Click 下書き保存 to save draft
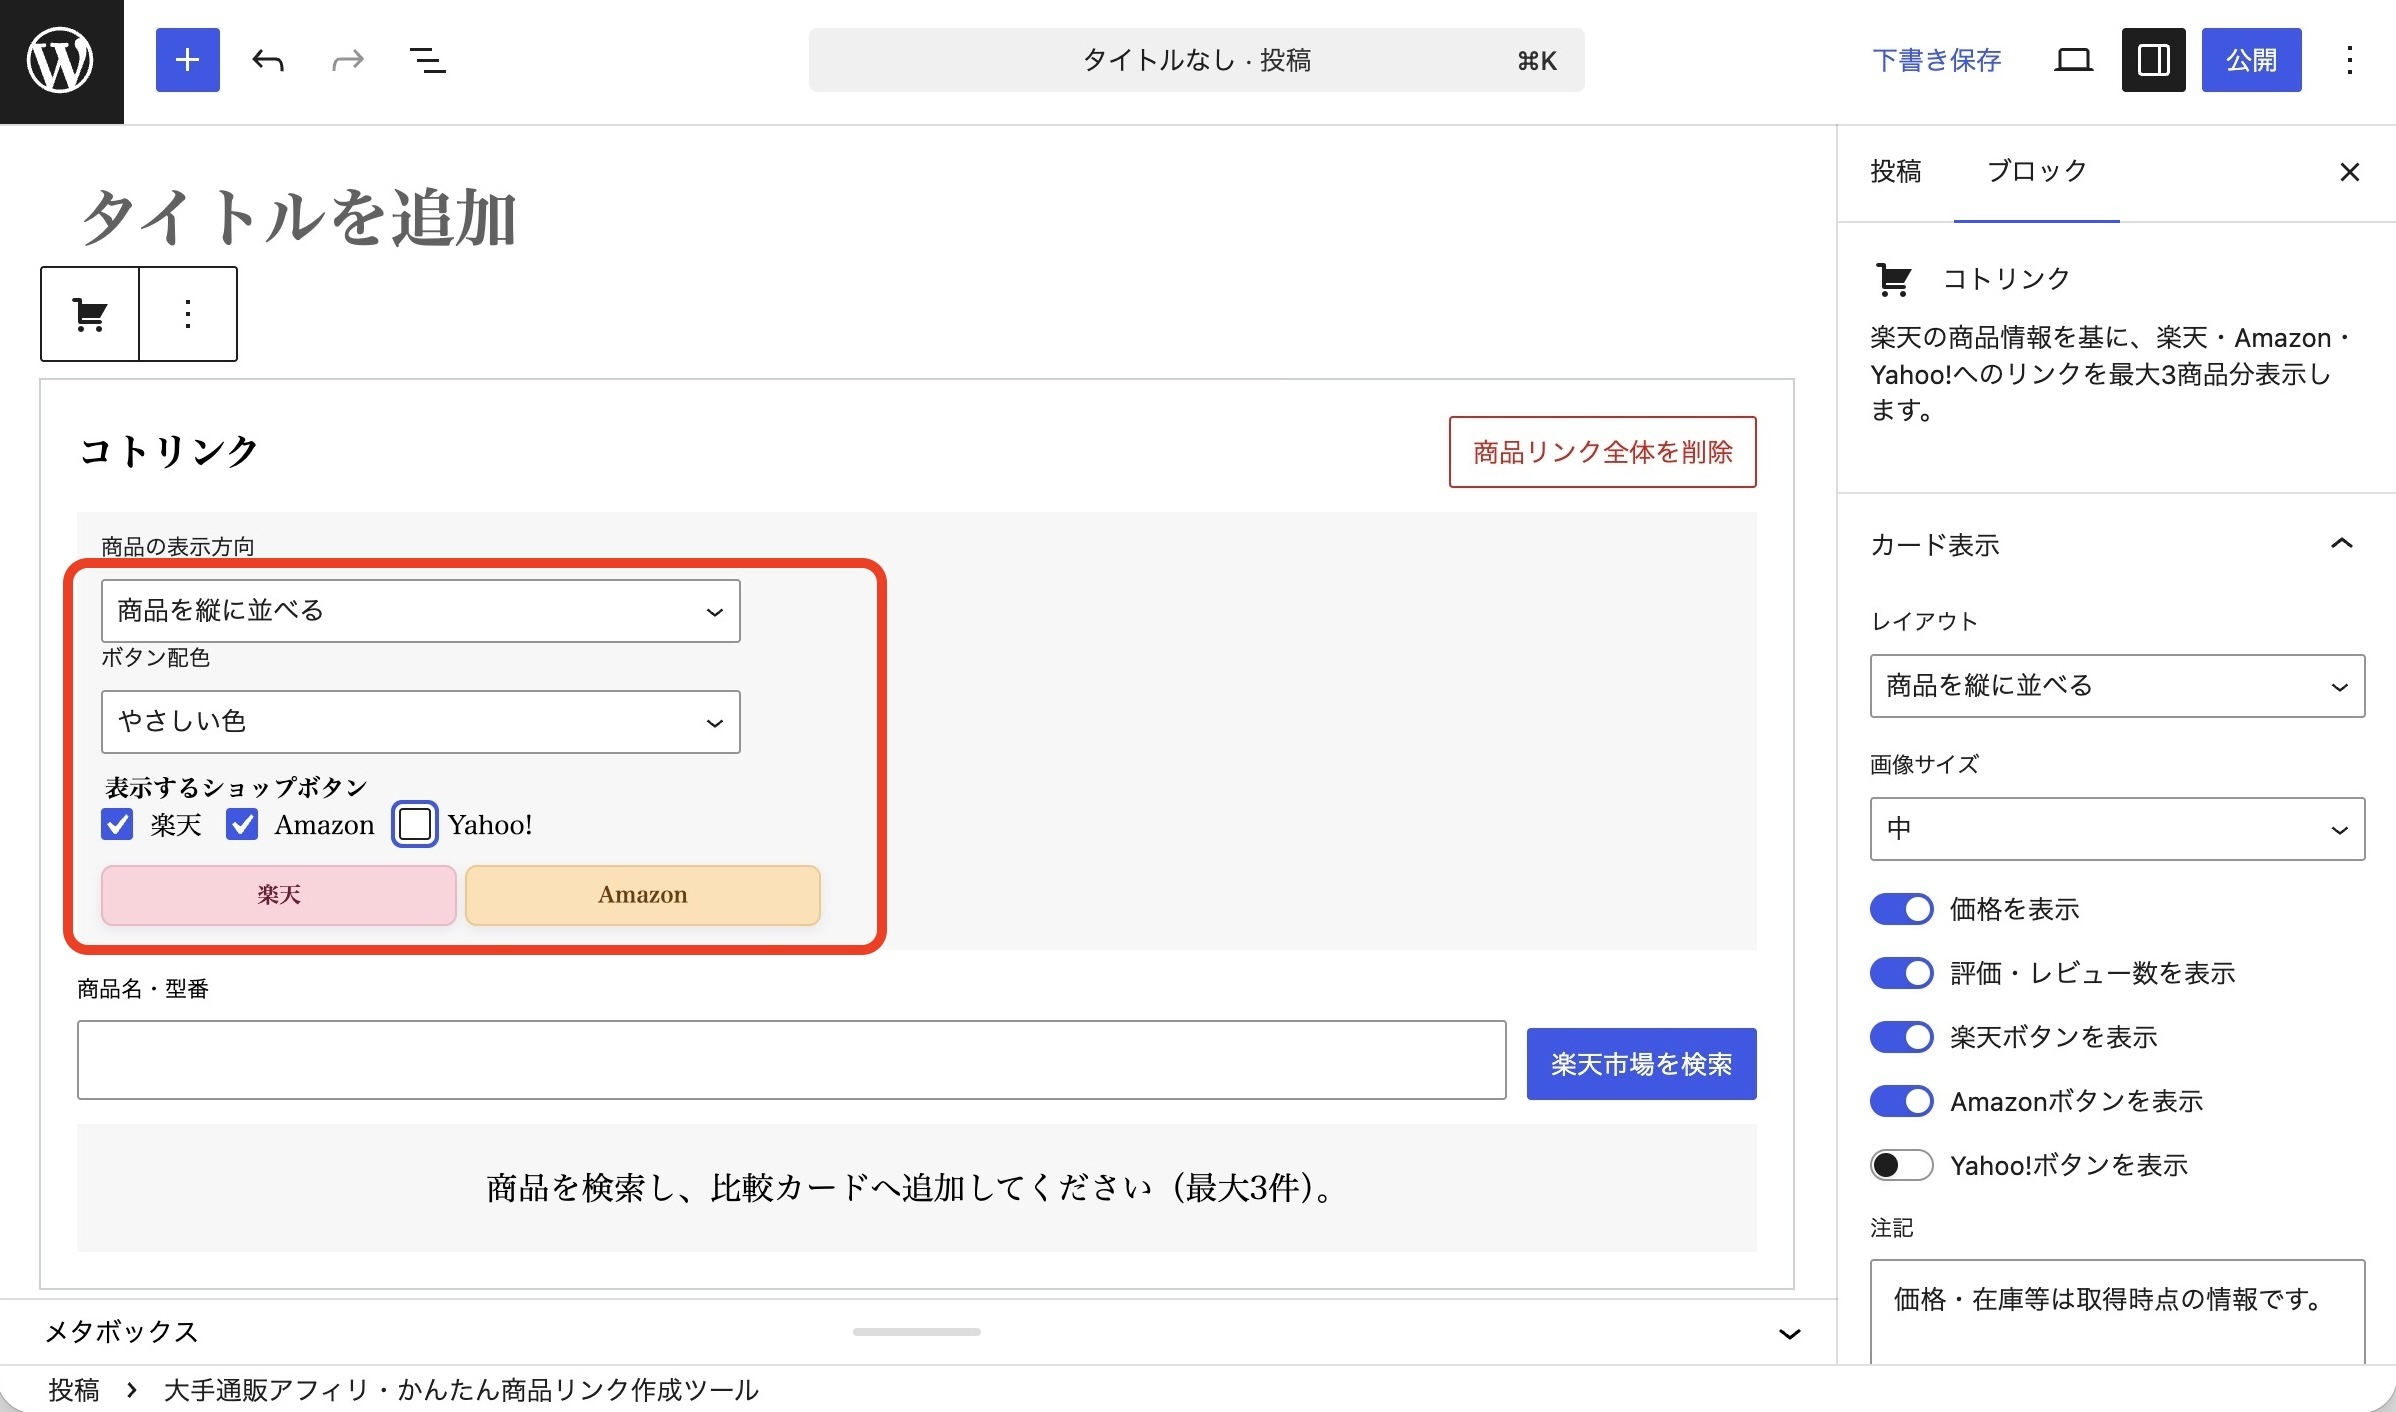 pos(1937,60)
